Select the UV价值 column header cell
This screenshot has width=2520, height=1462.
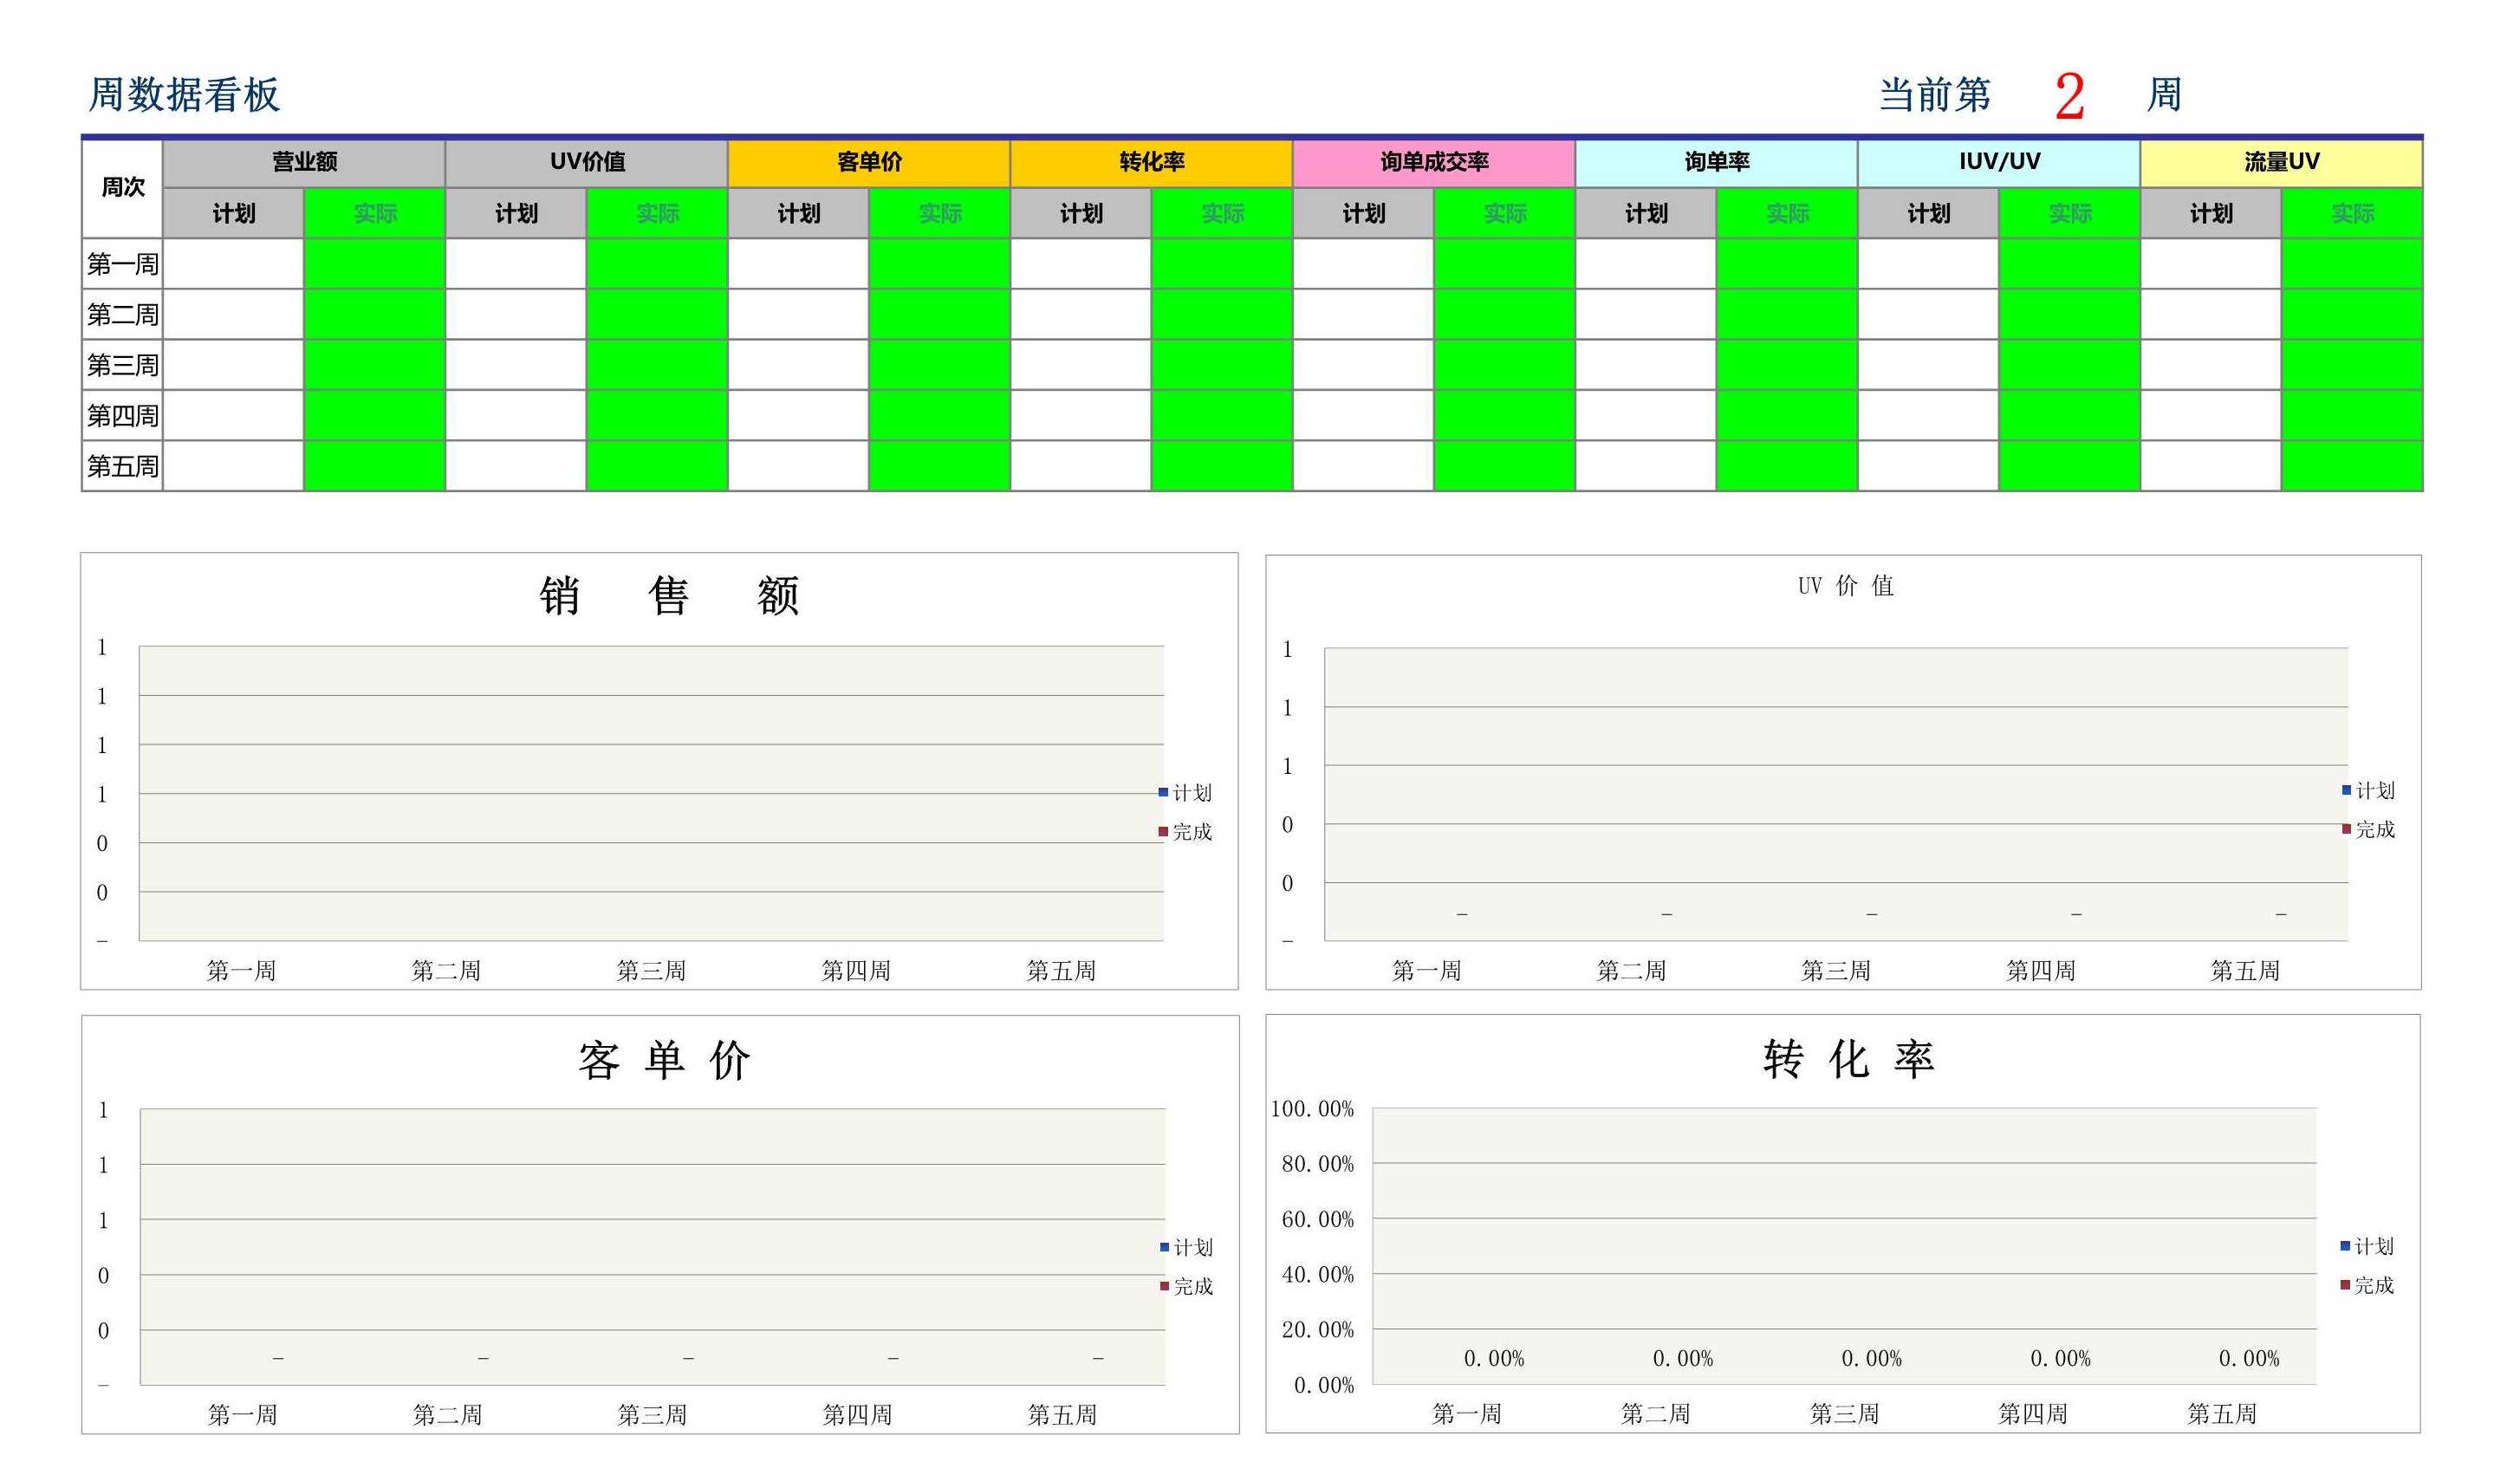(x=584, y=160)
